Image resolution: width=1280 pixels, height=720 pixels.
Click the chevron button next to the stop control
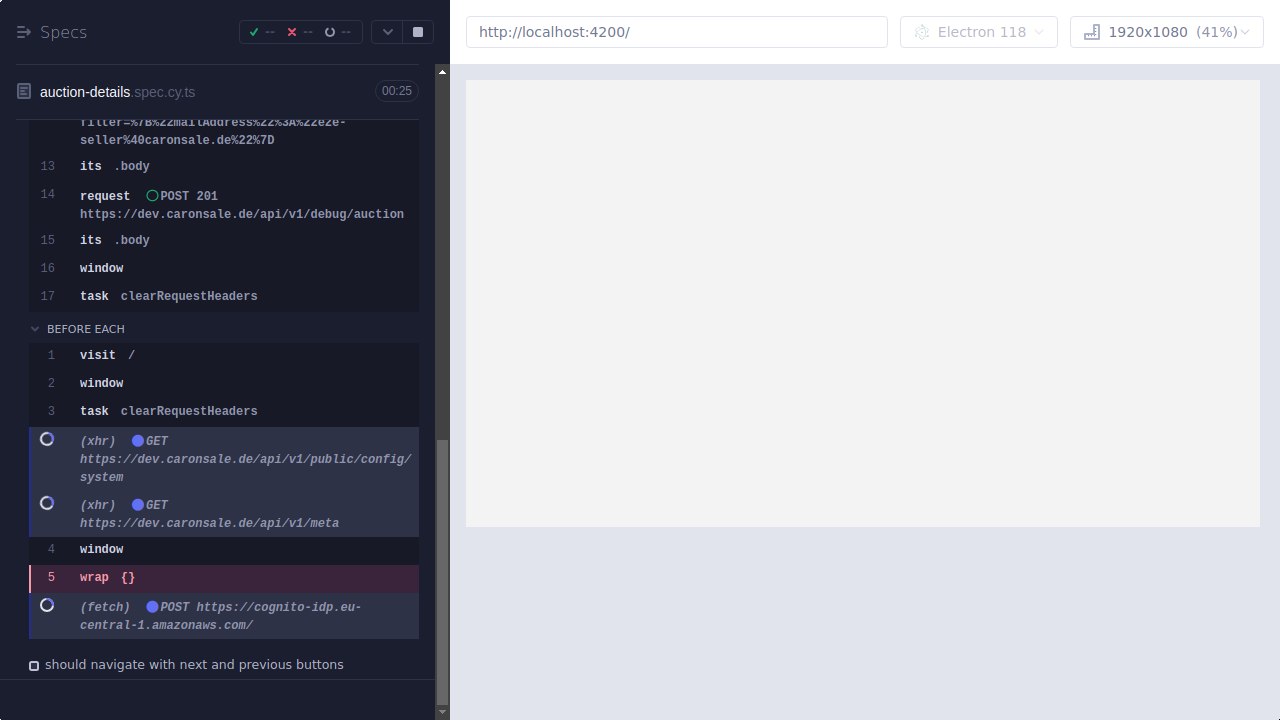pos(387,31)
